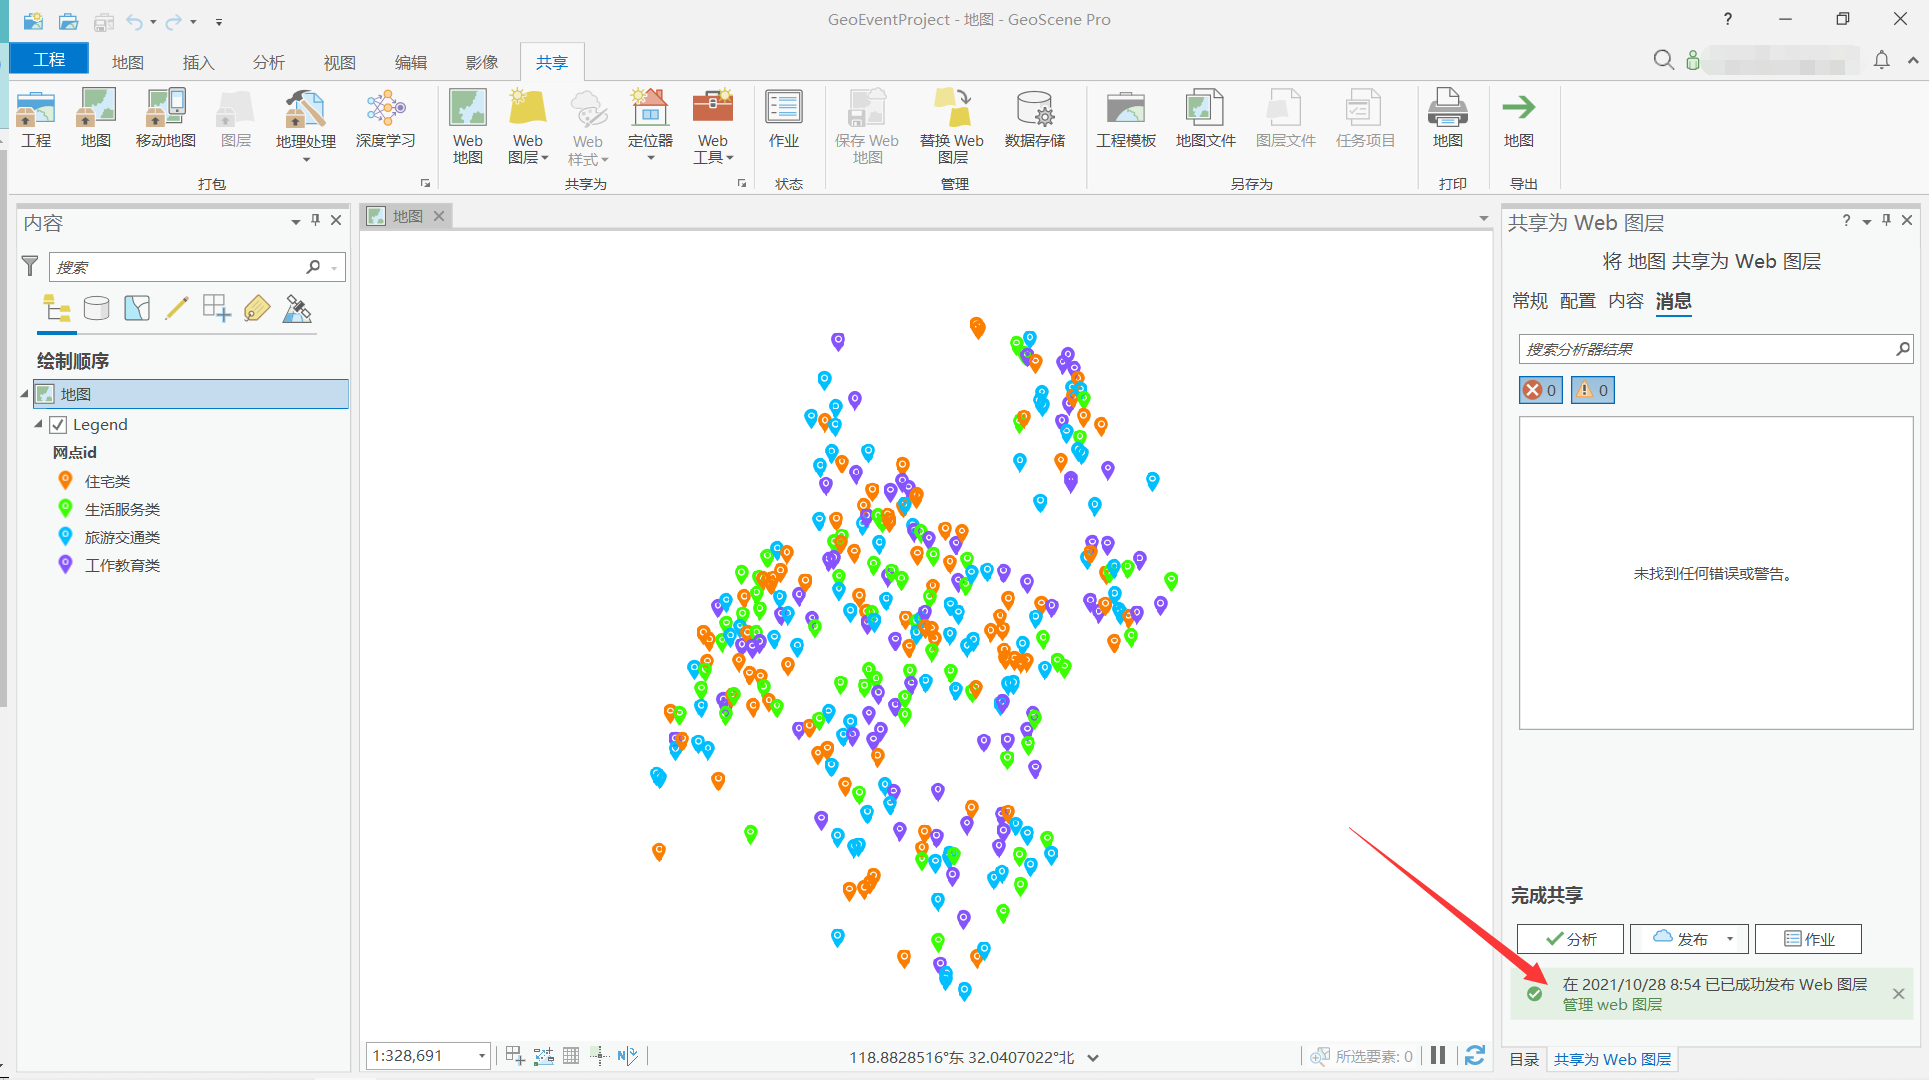The width and height of the screenshot is (1929, 1080).
Task: Open the 影像 ribbon tab
Action: (481, 61)
